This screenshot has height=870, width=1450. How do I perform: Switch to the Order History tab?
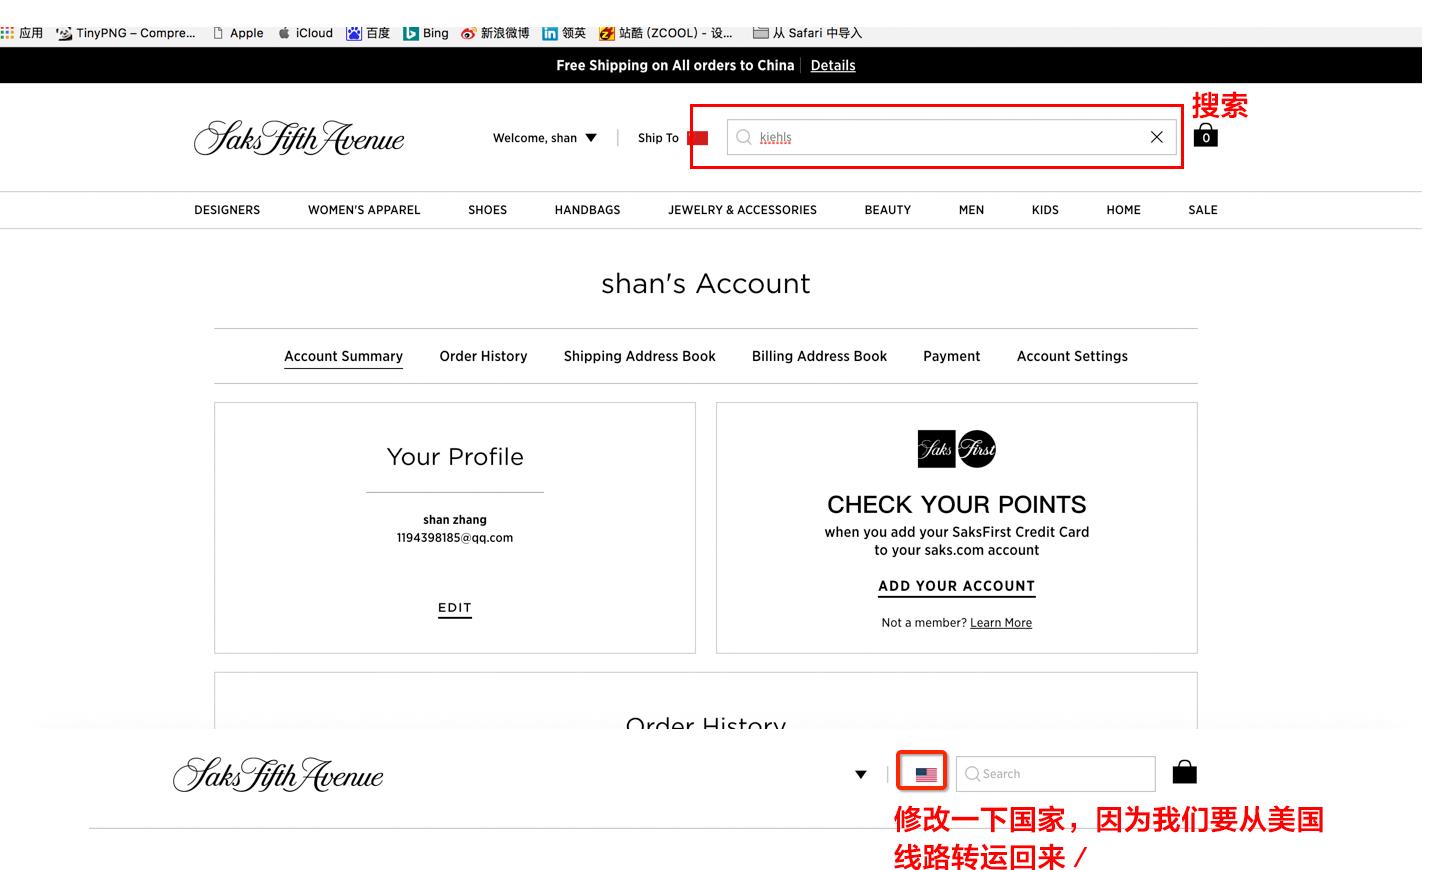(x=483, y=356)
